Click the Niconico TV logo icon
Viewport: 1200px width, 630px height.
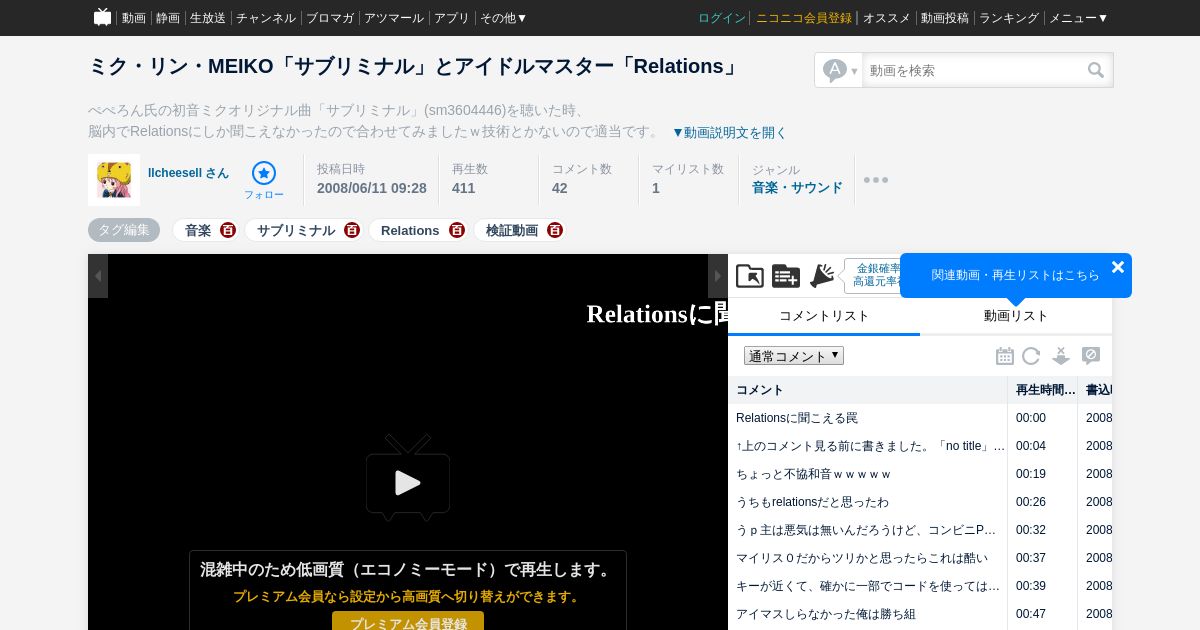(x=102, y=17)
